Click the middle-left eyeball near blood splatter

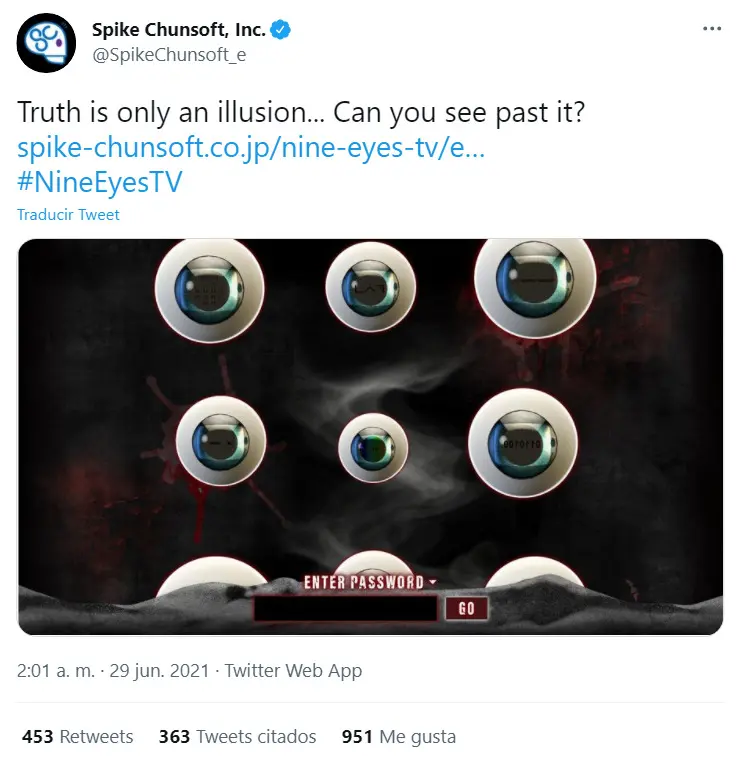[x=221, y=440]
